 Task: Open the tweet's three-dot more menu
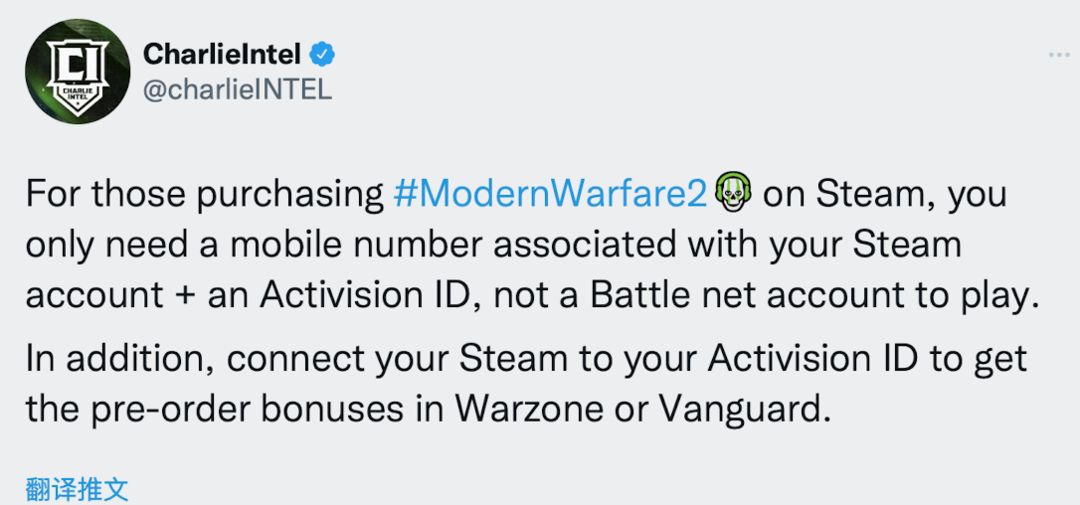pyautogui.click(x=1059, y=55)
